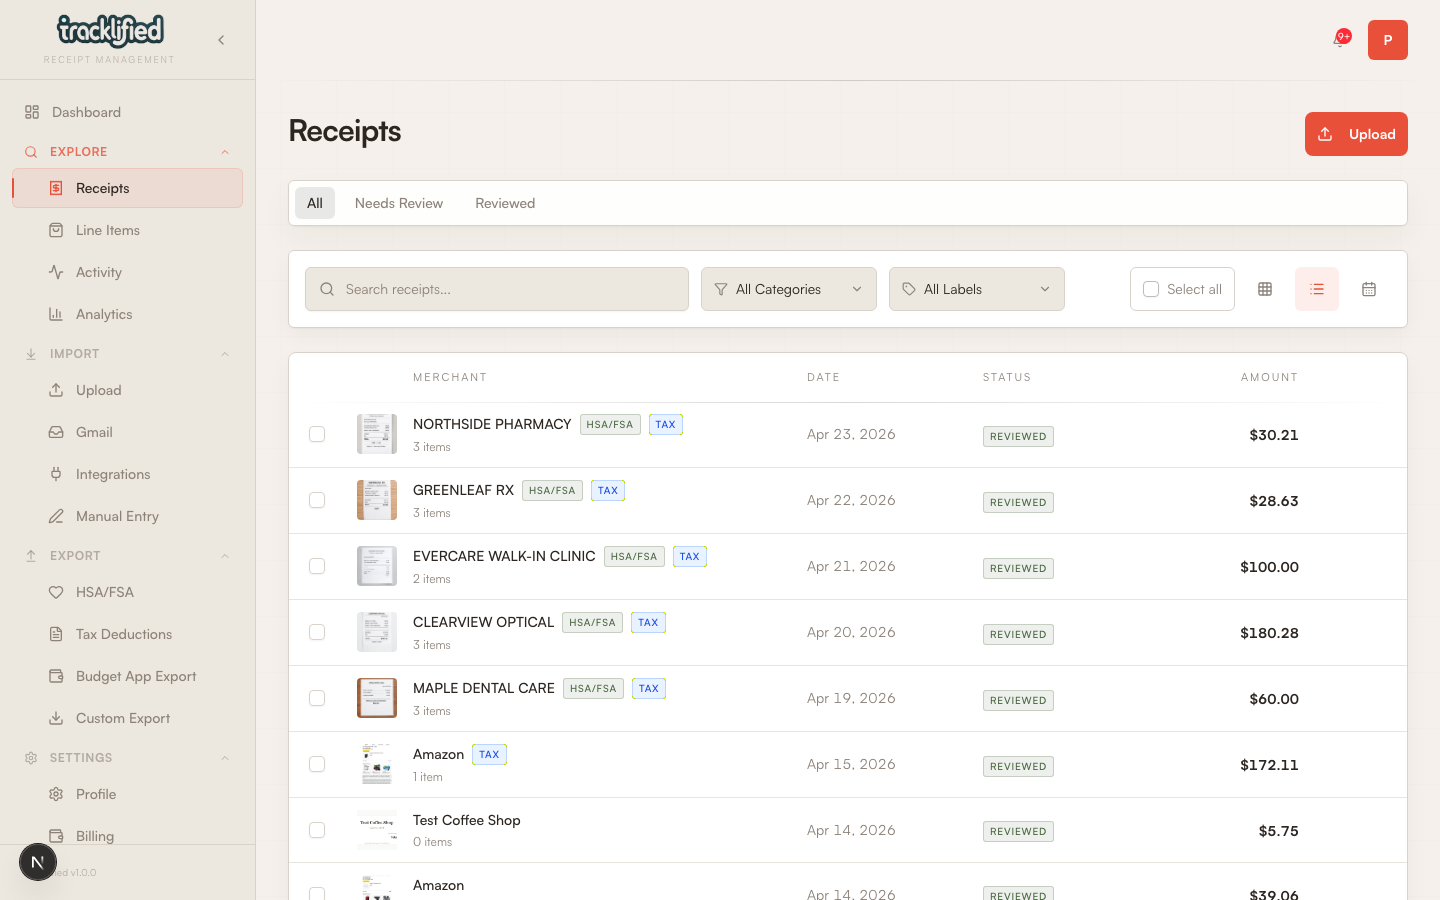Open the EVERCARE WALK-IN CLINIC receipt name
Image resolution: width=1440 pixels, height=900 pixels.
click(x=504, y=556)
